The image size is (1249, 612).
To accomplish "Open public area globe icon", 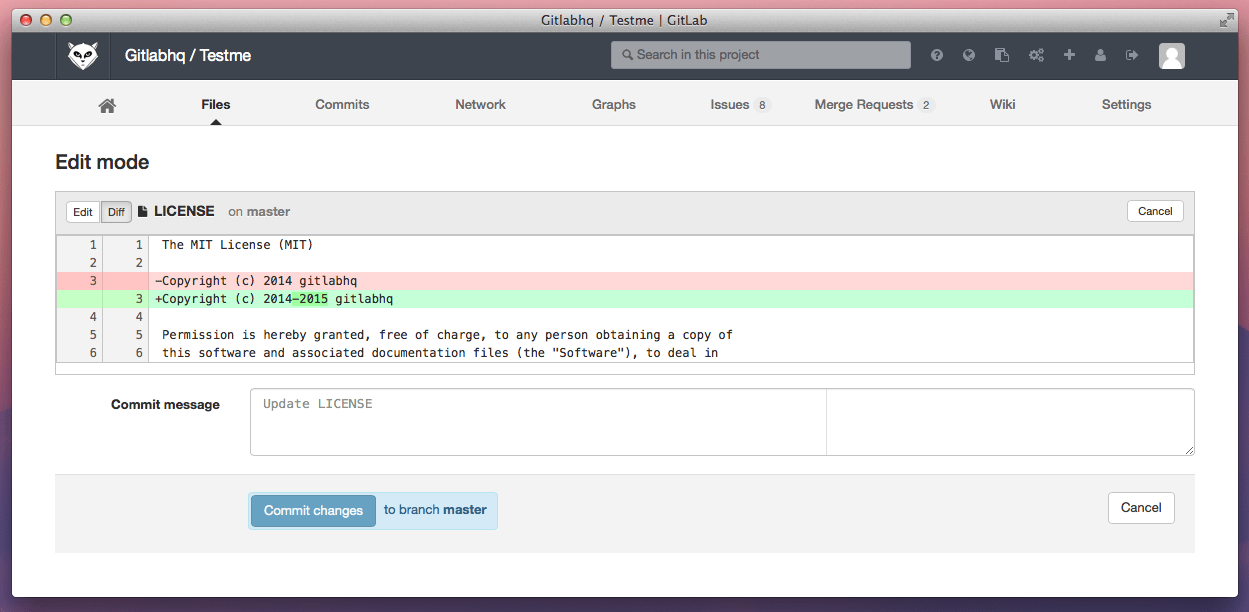I will click(x=969, y=56).
